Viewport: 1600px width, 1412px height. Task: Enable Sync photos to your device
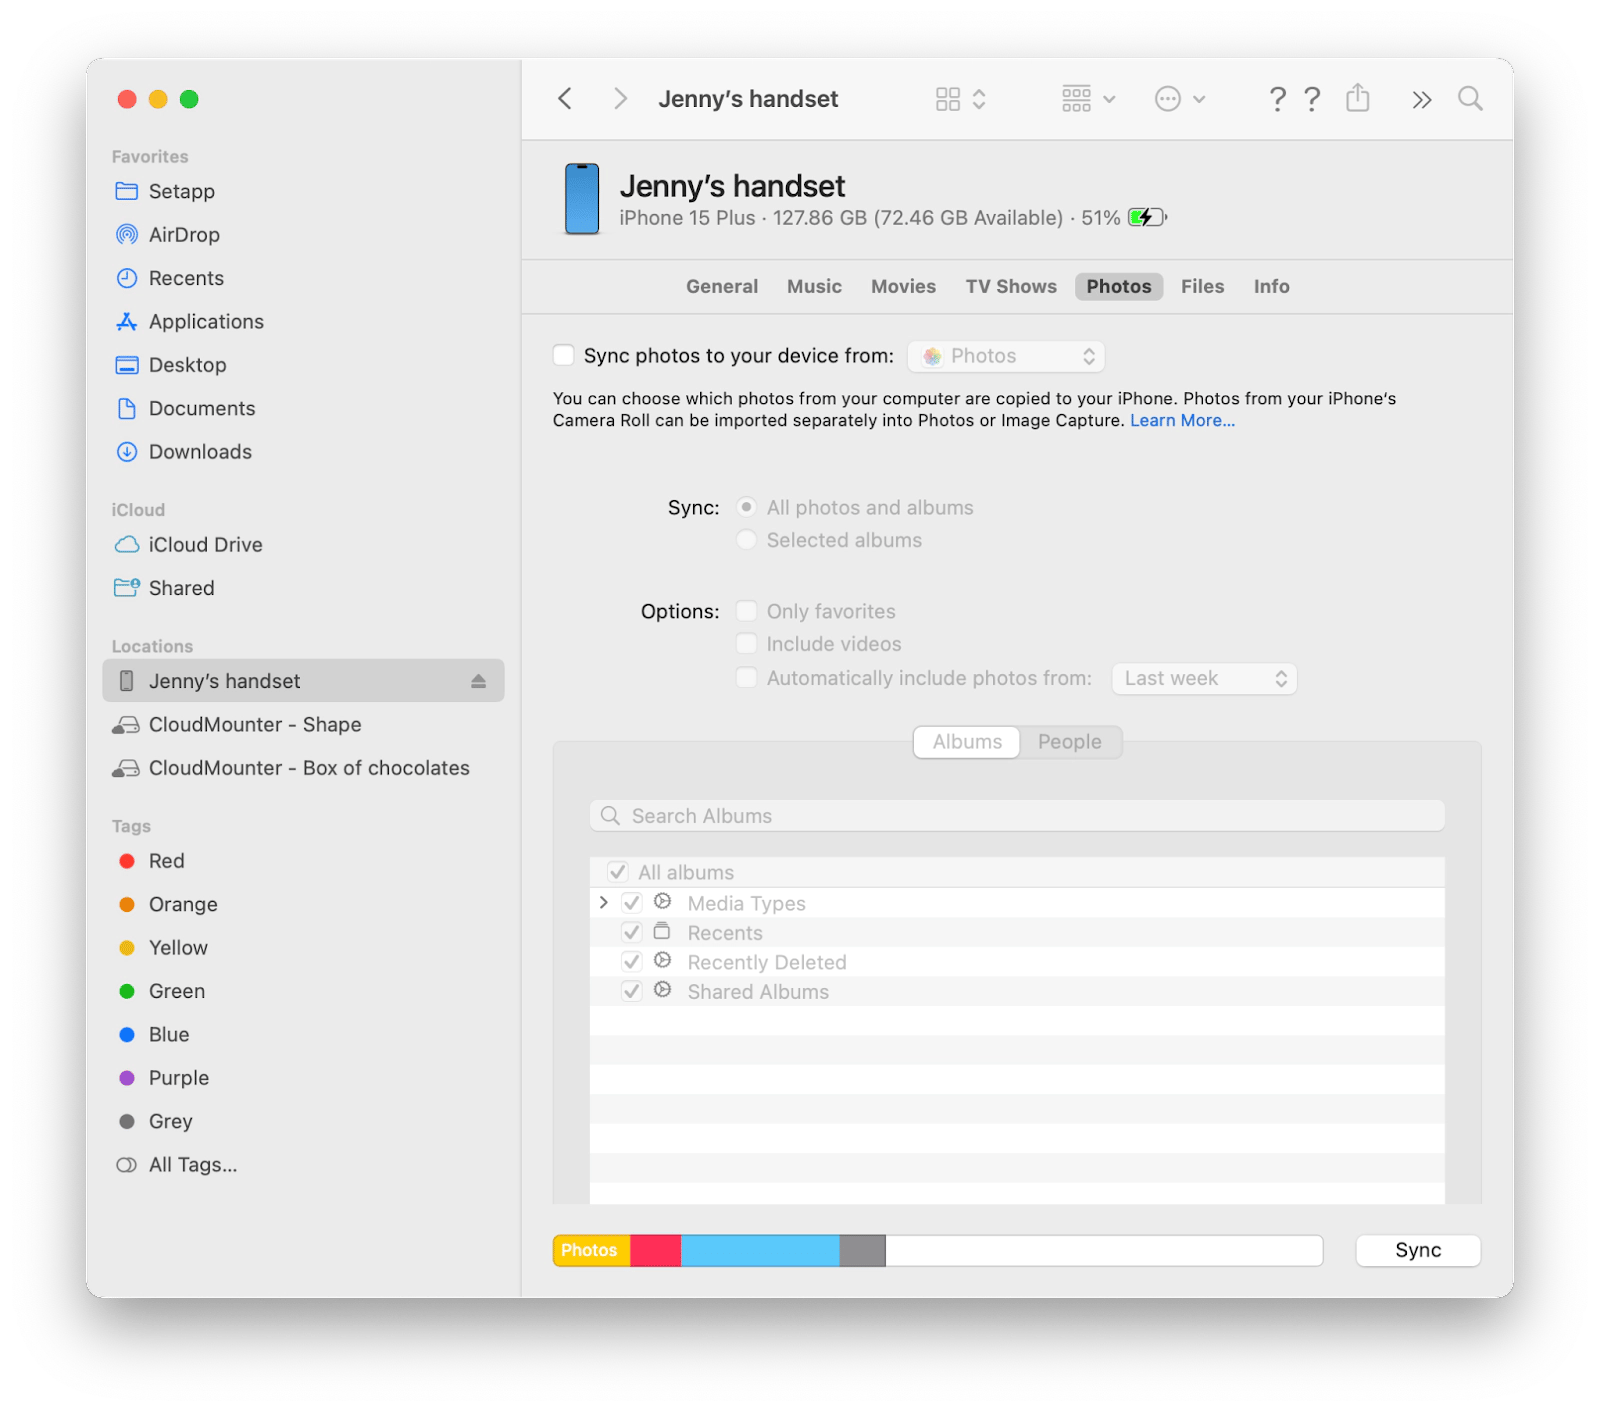[564, 355]
